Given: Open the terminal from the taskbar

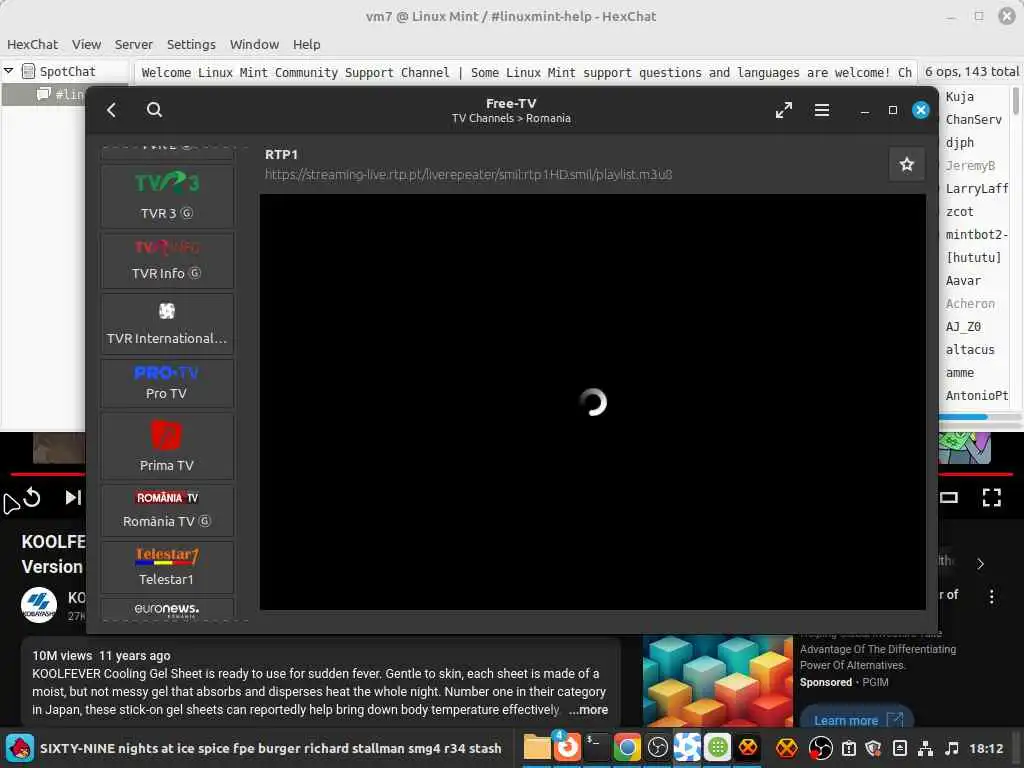Looking at the screenshot, I should pos(596,748).
